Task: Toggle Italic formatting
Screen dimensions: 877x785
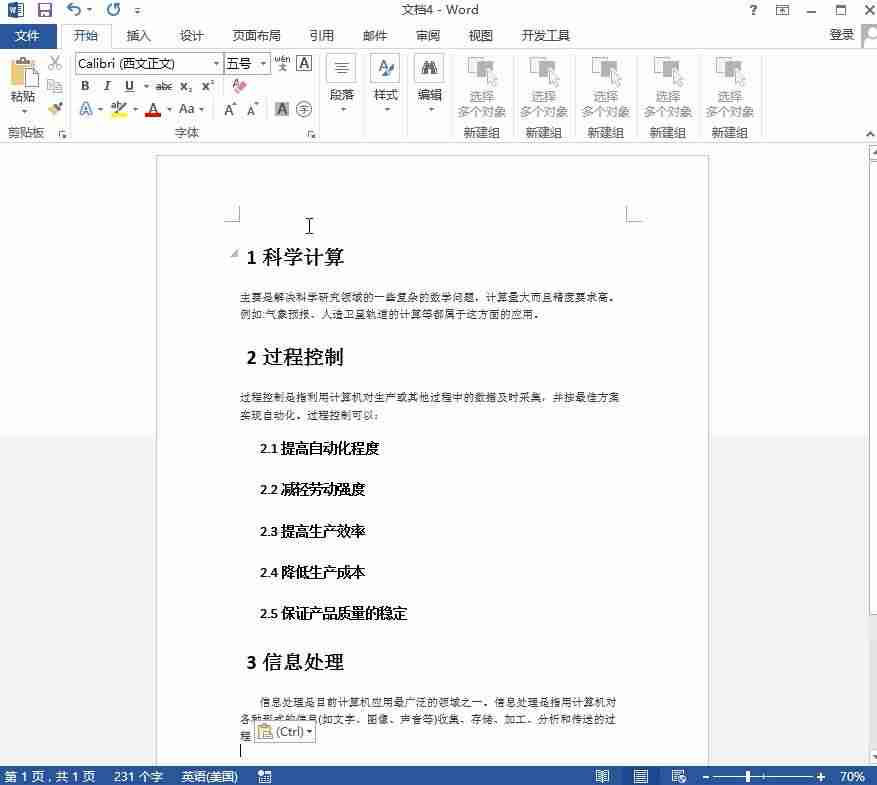Action: (107, 86)
